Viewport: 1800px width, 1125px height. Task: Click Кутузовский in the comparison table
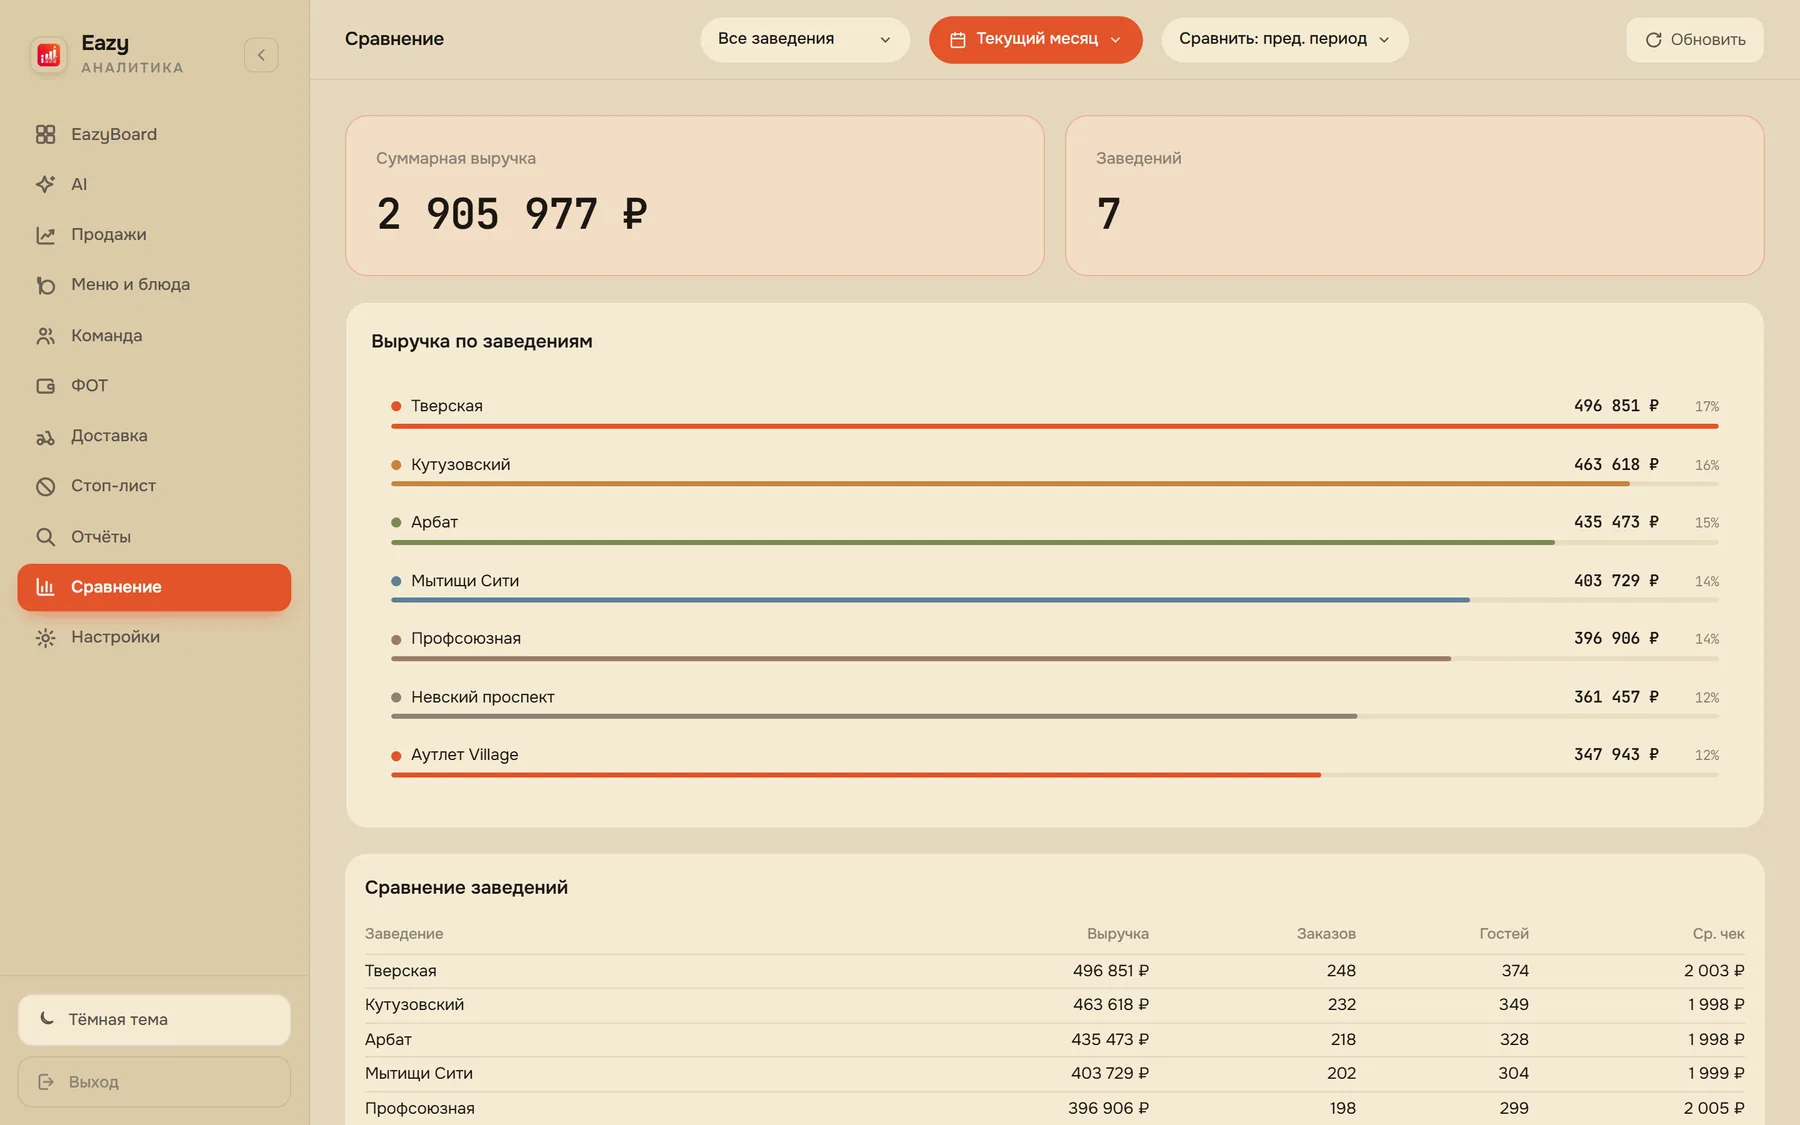(x=414, y=1005)
